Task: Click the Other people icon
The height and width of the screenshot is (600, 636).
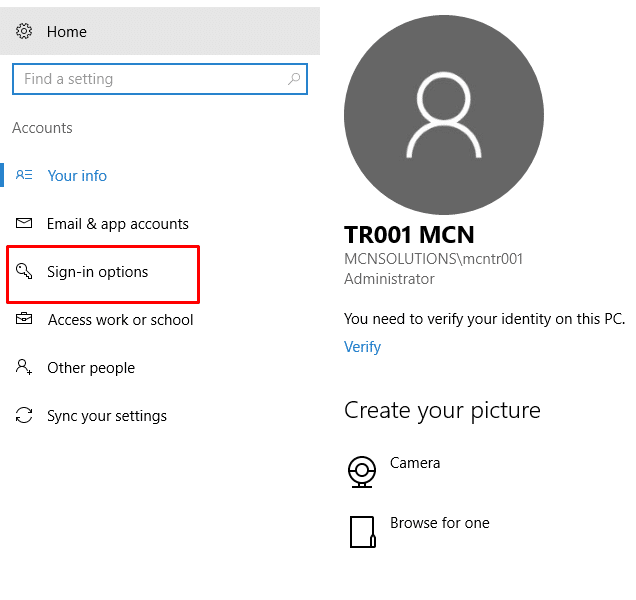Action: coord(24,367)
